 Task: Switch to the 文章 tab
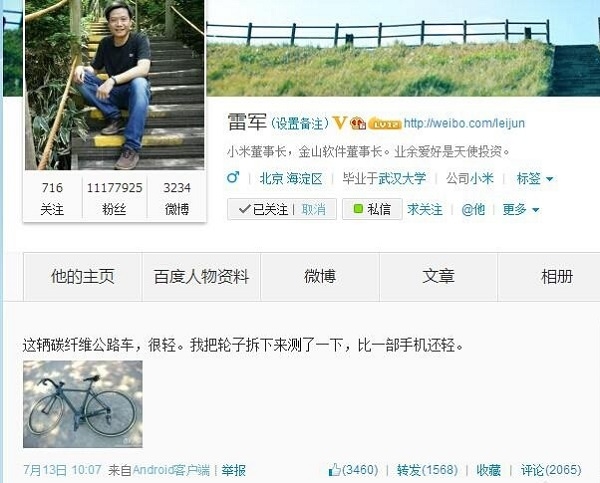point(439,276)
